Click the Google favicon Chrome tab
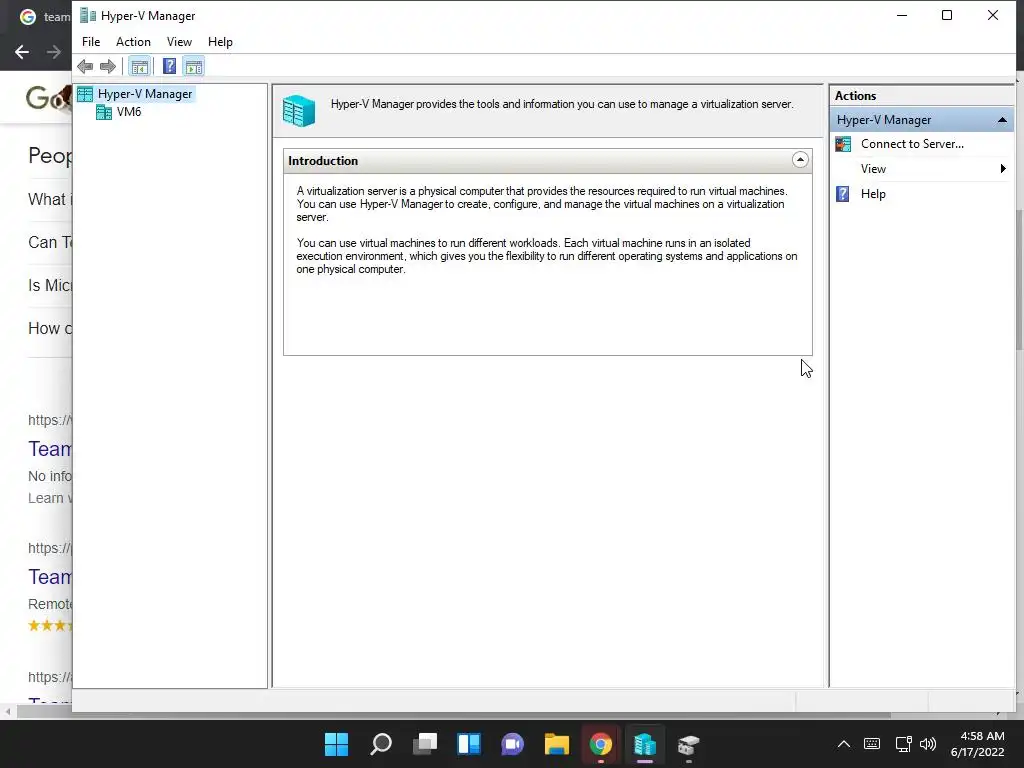 [27, 17]
